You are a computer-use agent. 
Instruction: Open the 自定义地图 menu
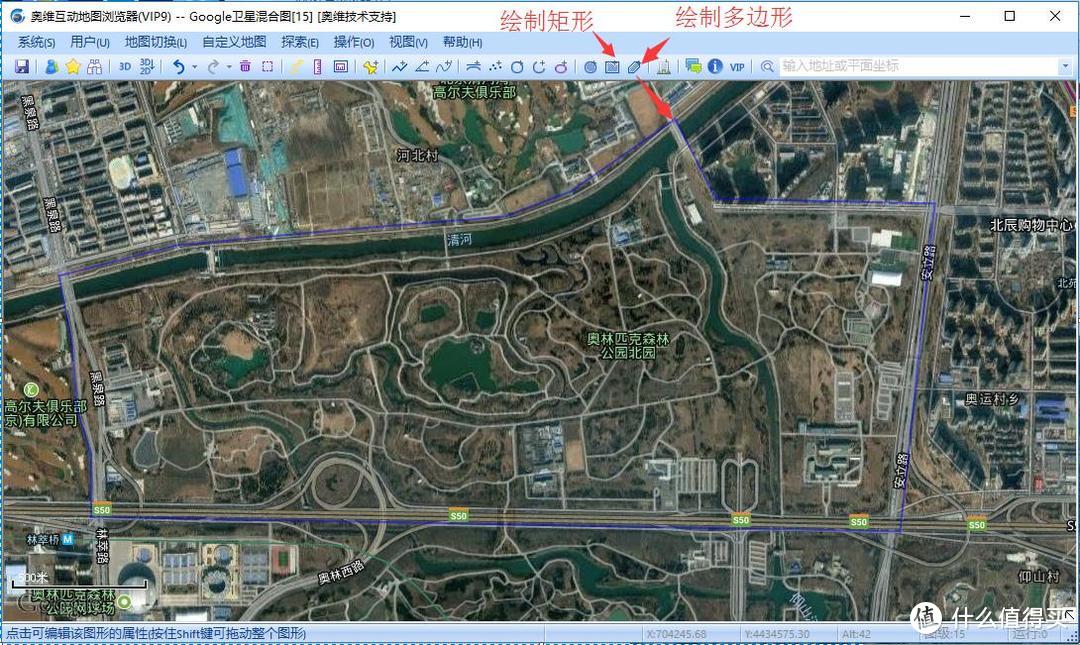click(x=234, y=42)
